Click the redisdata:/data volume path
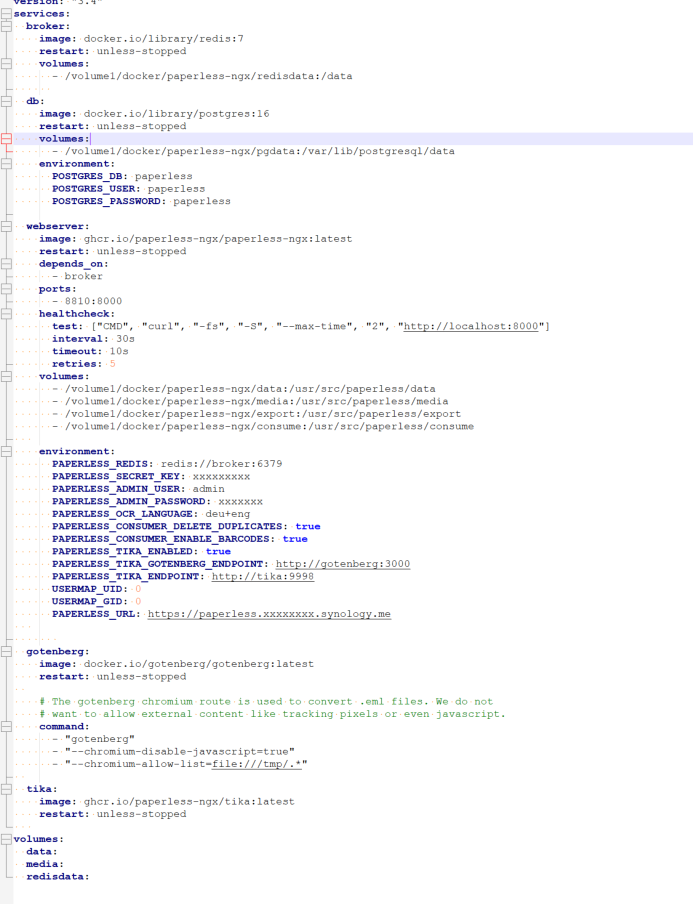 tap(208, 76)
